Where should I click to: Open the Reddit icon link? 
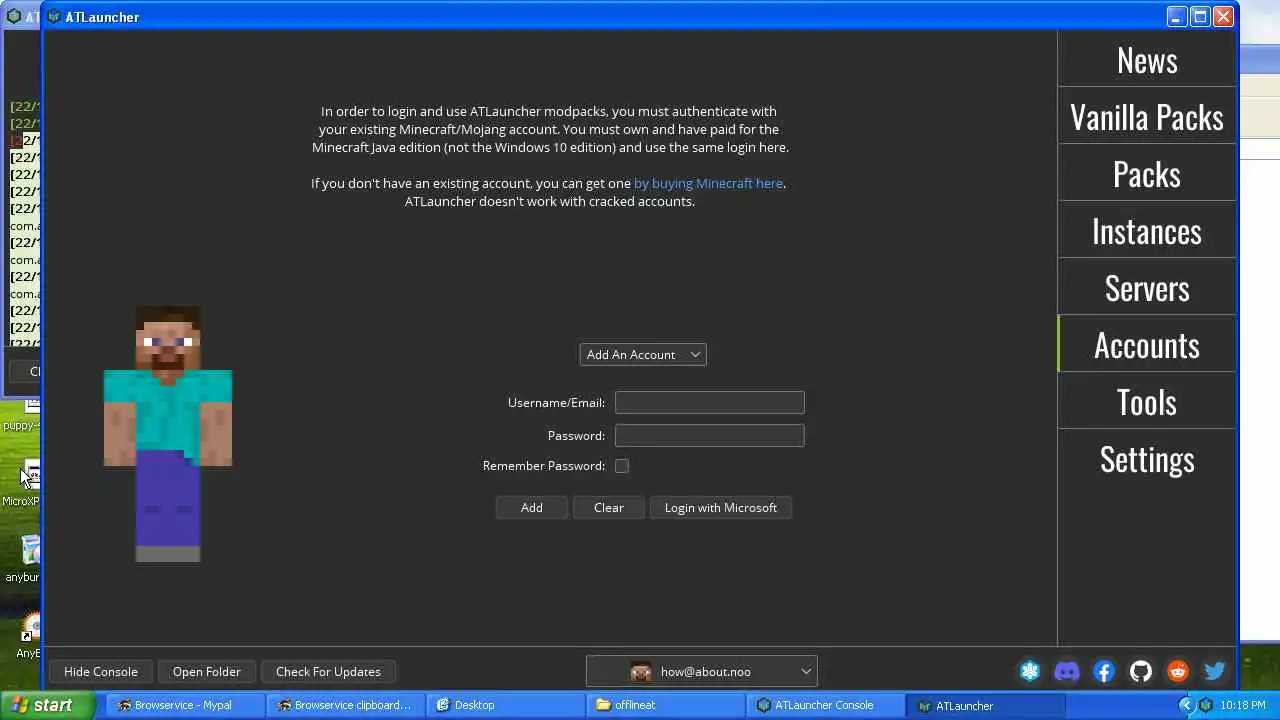pos(1178,672)
